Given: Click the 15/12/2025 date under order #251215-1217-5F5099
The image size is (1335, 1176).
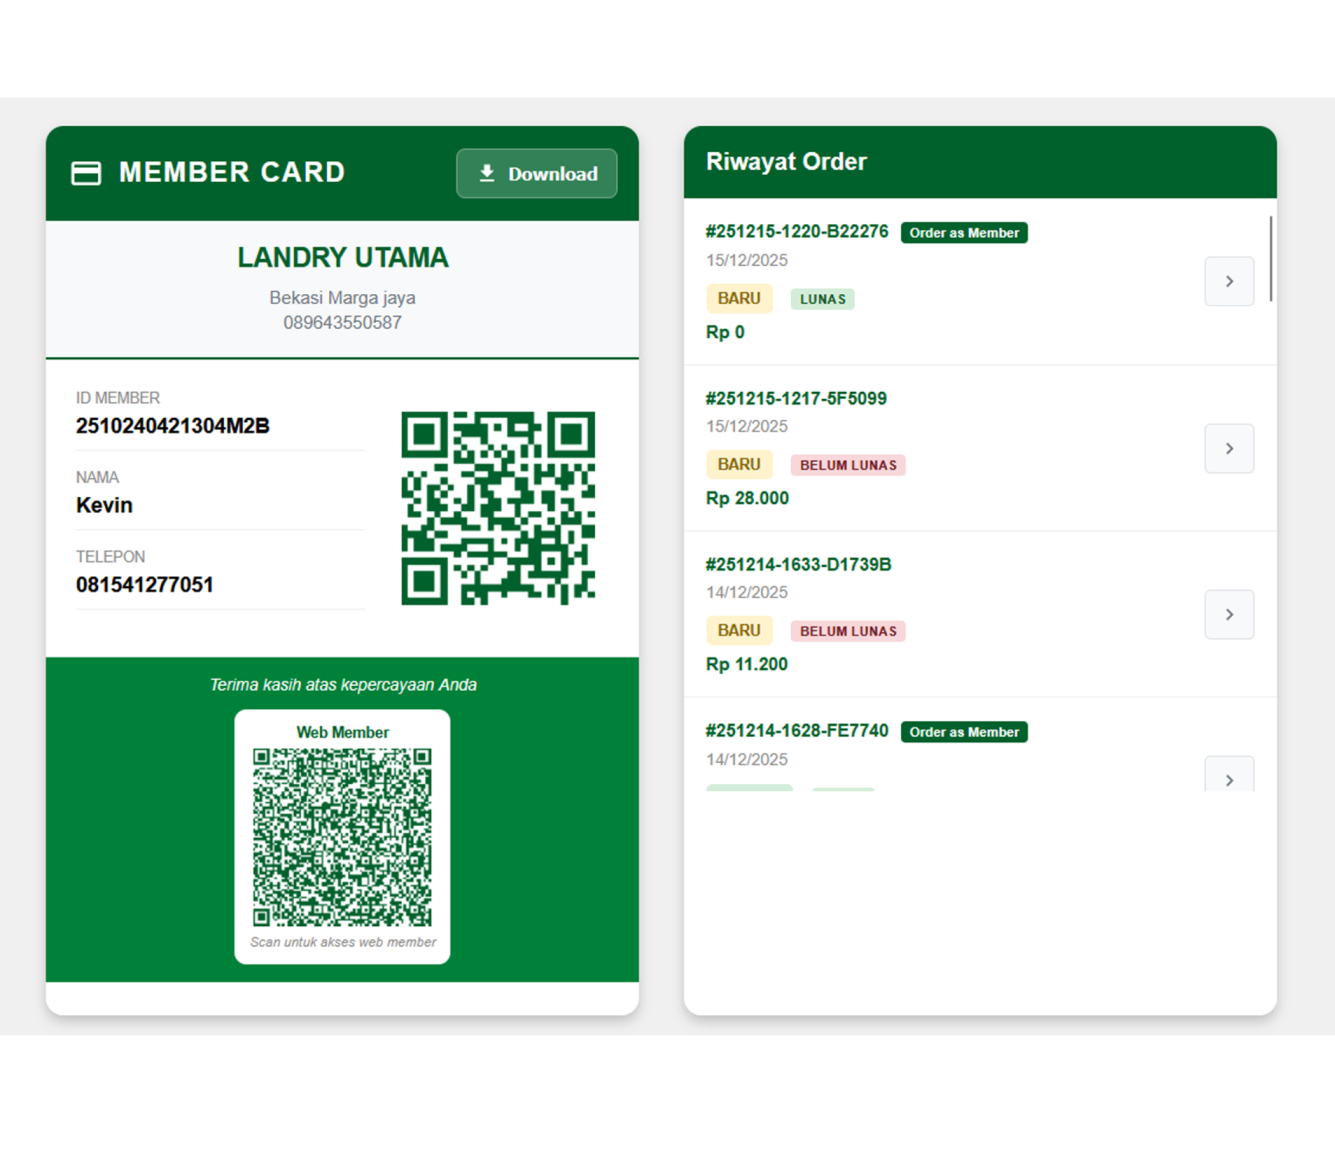Looking at the screenshot, I should (747, 427).
